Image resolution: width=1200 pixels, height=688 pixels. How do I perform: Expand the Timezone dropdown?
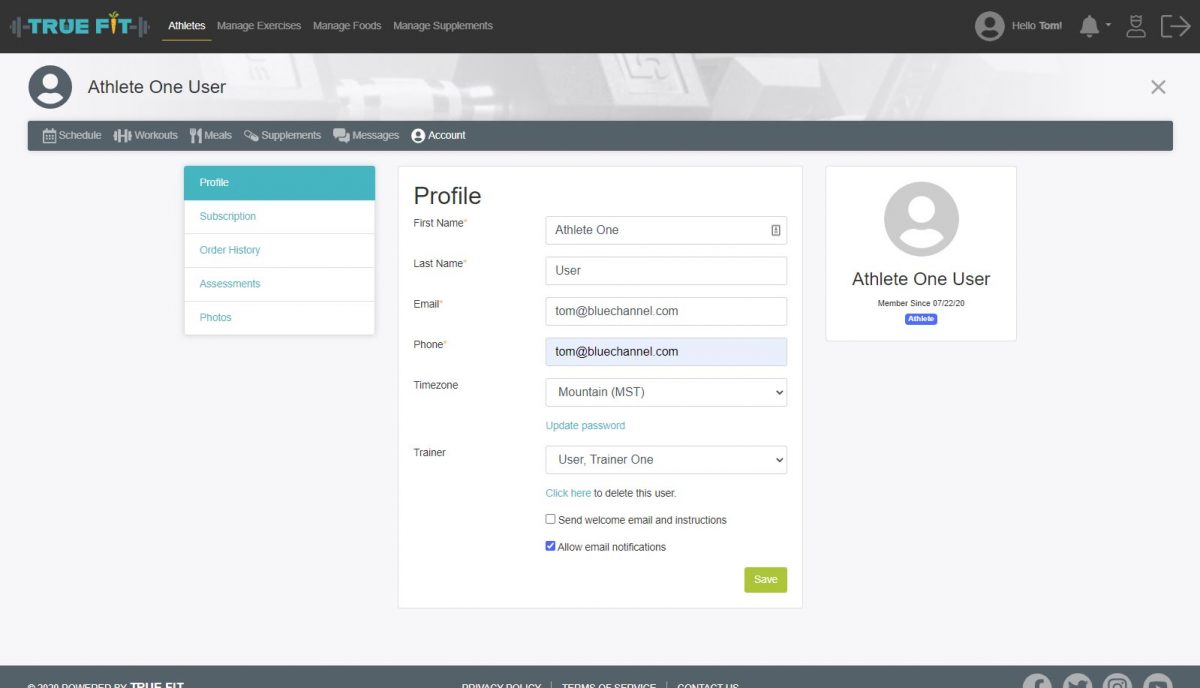pyautogui.click(x=666, y=392)
